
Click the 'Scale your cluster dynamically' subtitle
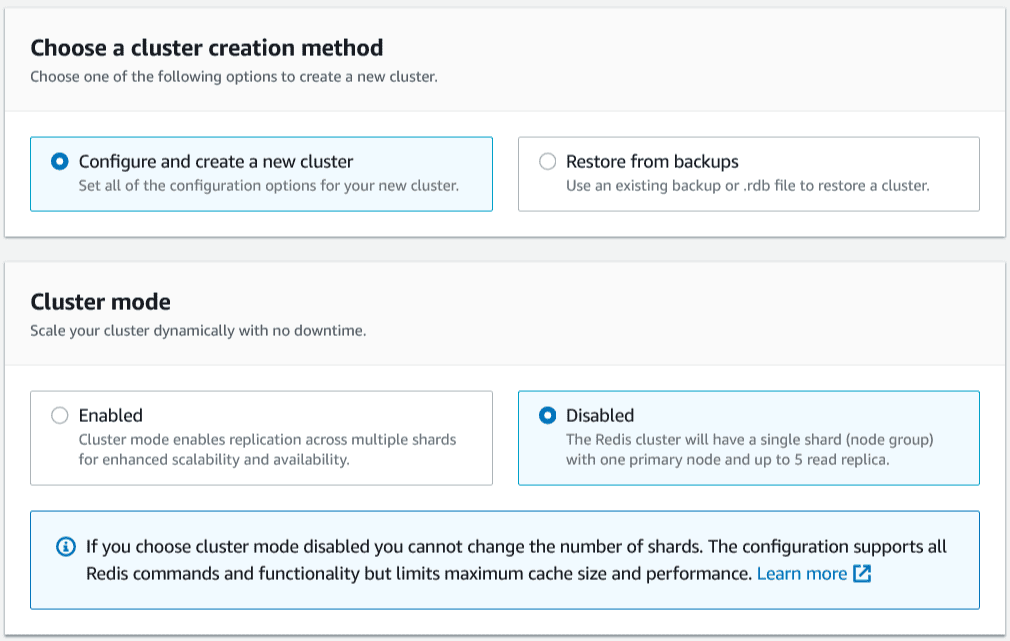[x=198, y=330]
